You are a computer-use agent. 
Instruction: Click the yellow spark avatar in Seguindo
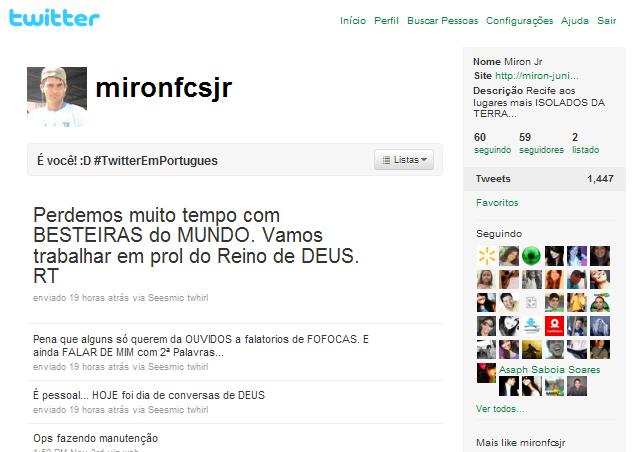pos(486,256)
